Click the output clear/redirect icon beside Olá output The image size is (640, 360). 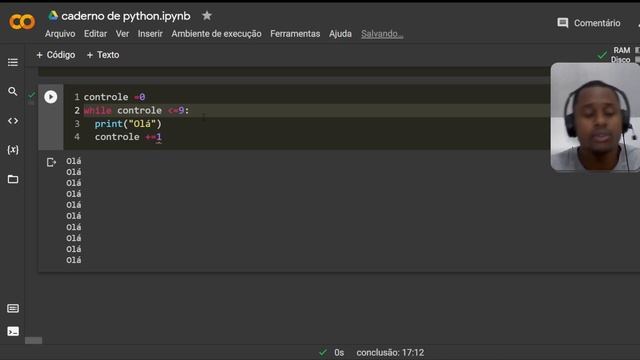point(51,162)
